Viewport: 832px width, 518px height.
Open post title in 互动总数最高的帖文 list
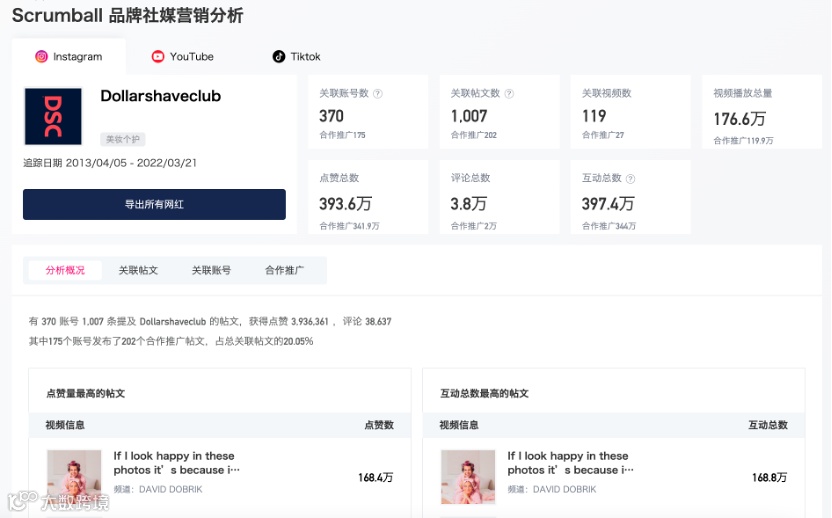pos(570,463)
